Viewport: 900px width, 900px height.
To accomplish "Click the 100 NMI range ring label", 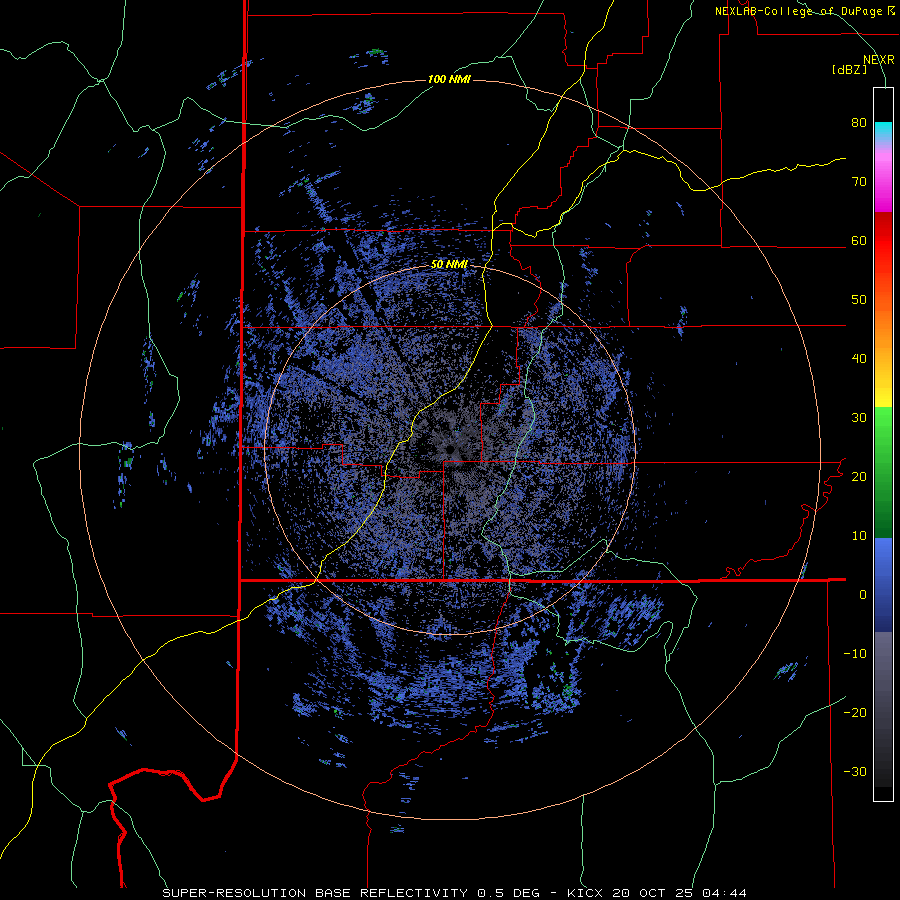I will (x=449, y=79).
